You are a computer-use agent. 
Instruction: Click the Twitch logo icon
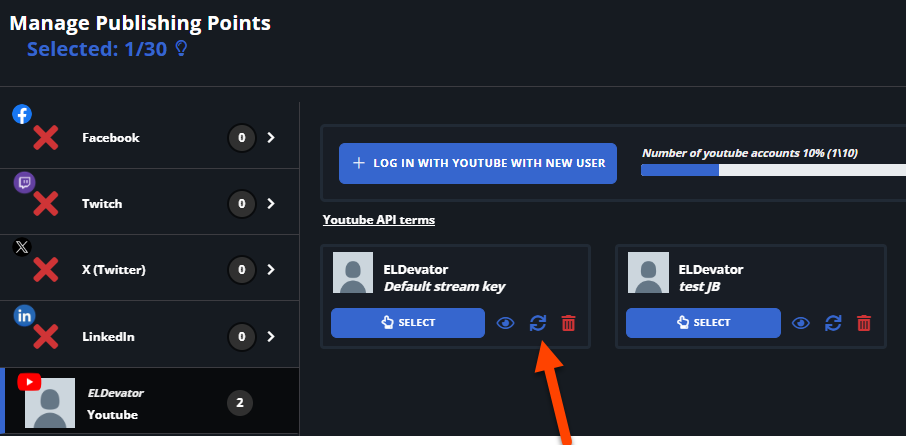[x=24, y=183]
